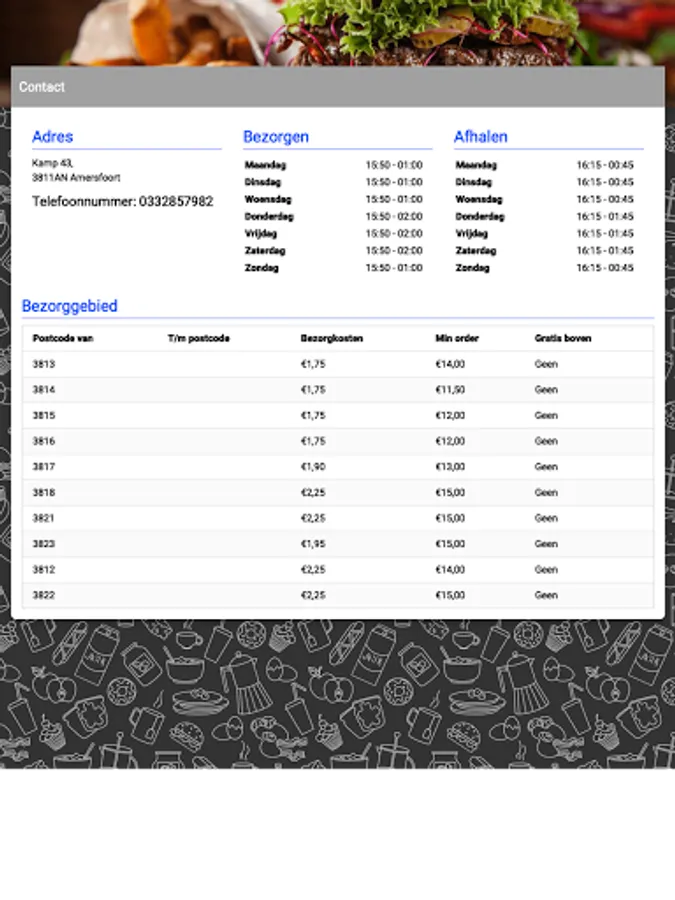Click Maandag in the Bezorgen schedule
The width and height of the screenshot is (675, 900).
[265, 165]
